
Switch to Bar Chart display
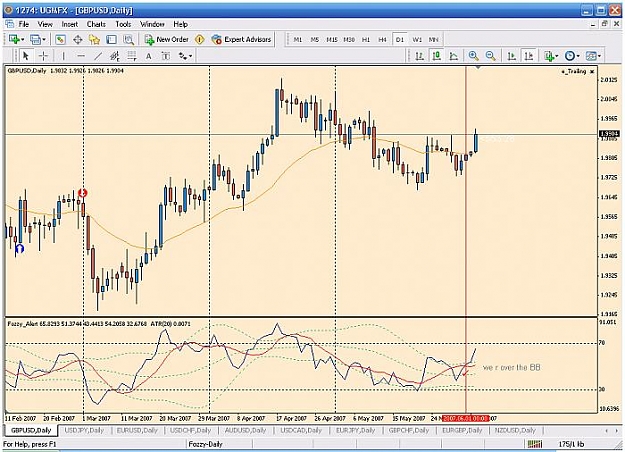tap(419, 56)
